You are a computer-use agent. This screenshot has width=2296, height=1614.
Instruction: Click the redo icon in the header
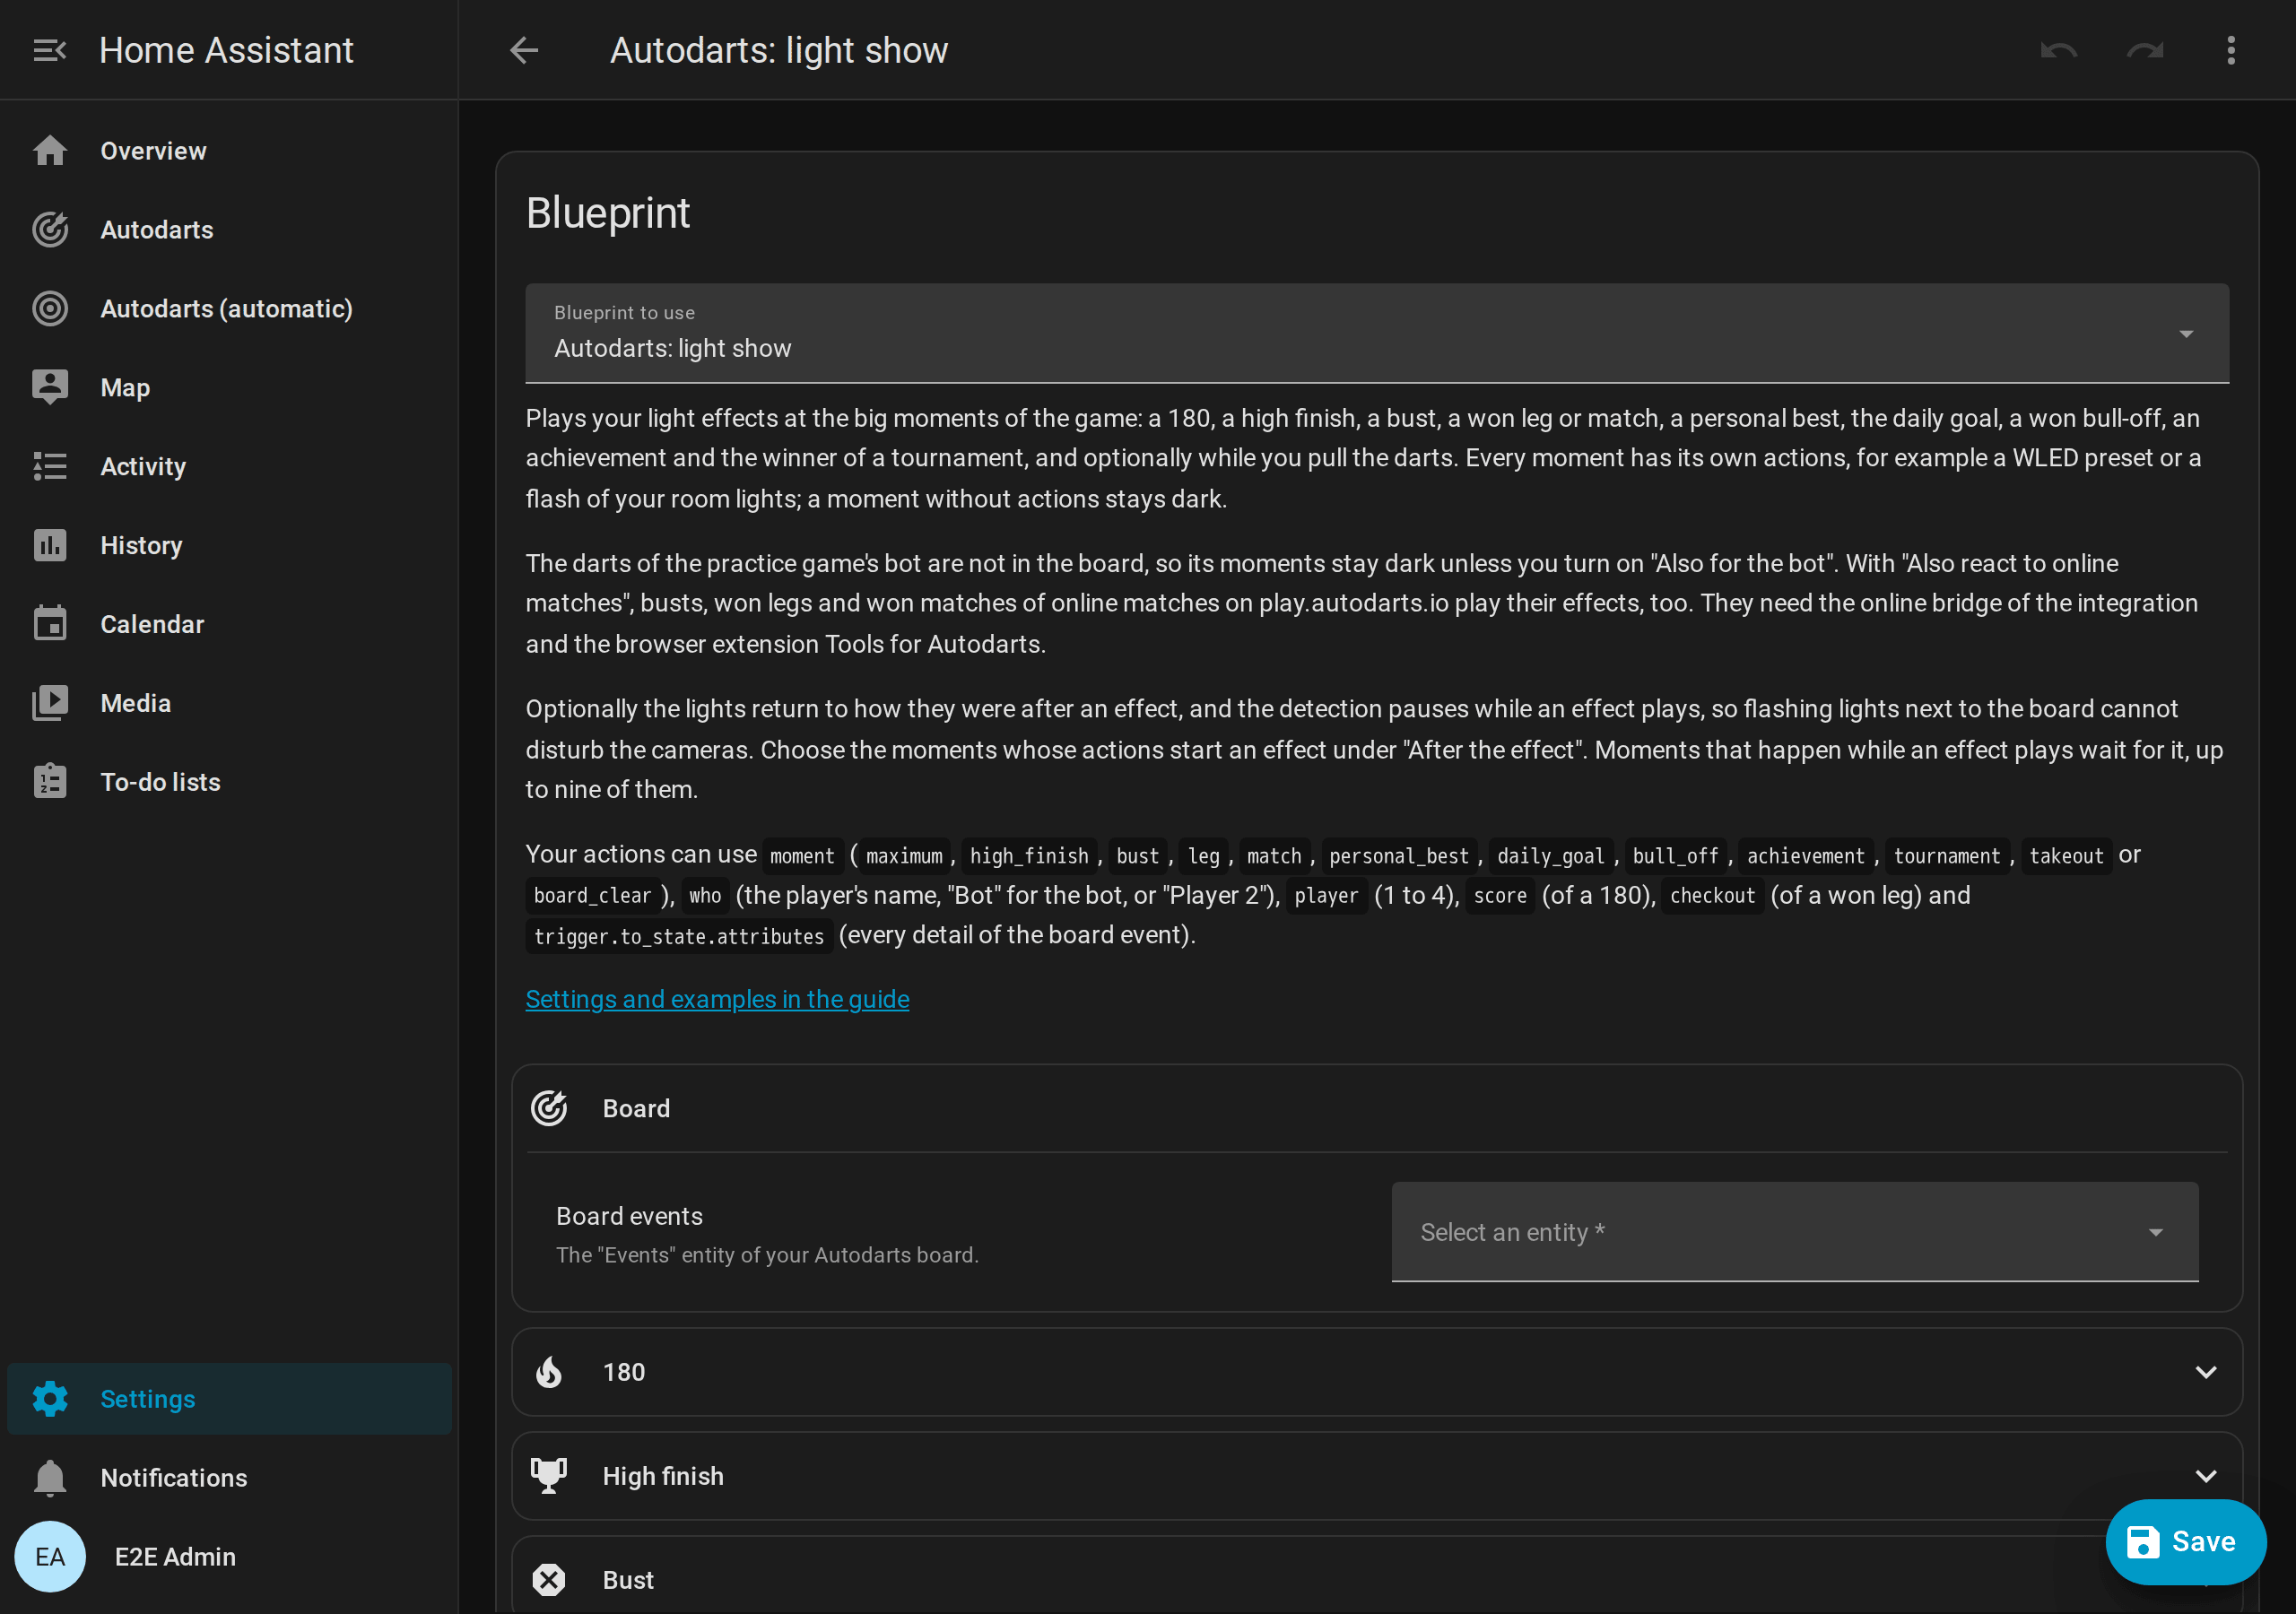(2145, 50)
